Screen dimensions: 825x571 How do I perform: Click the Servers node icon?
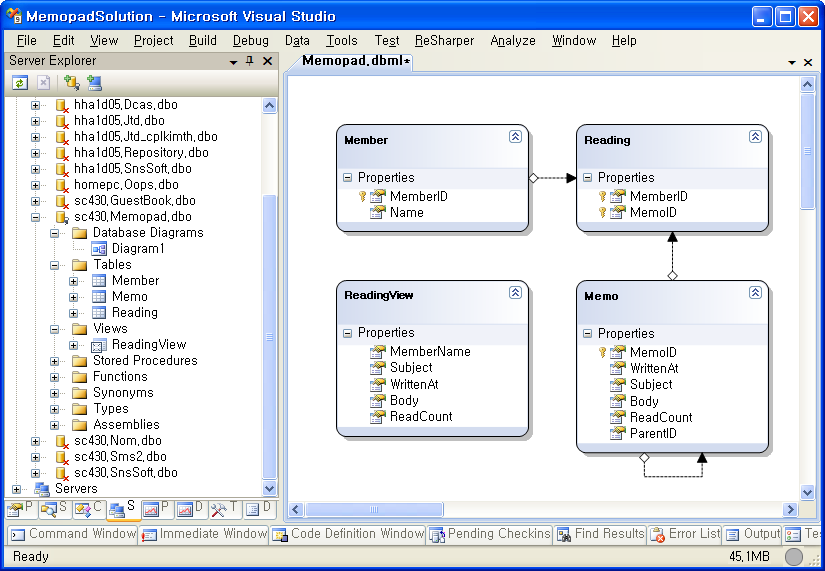coord(42,489)
